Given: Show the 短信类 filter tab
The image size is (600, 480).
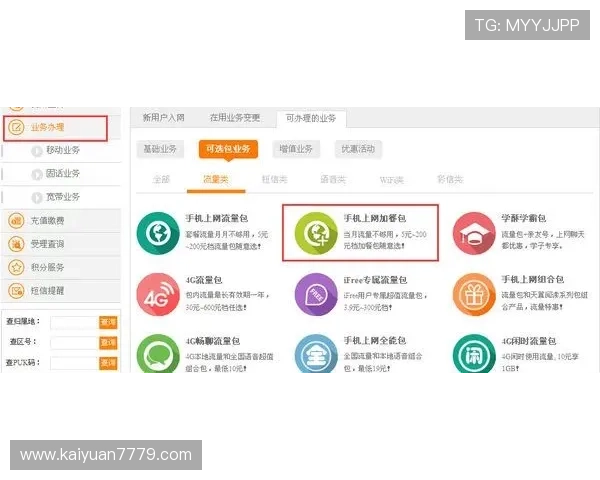Looking at the screenshot, I should pos(274,179).
